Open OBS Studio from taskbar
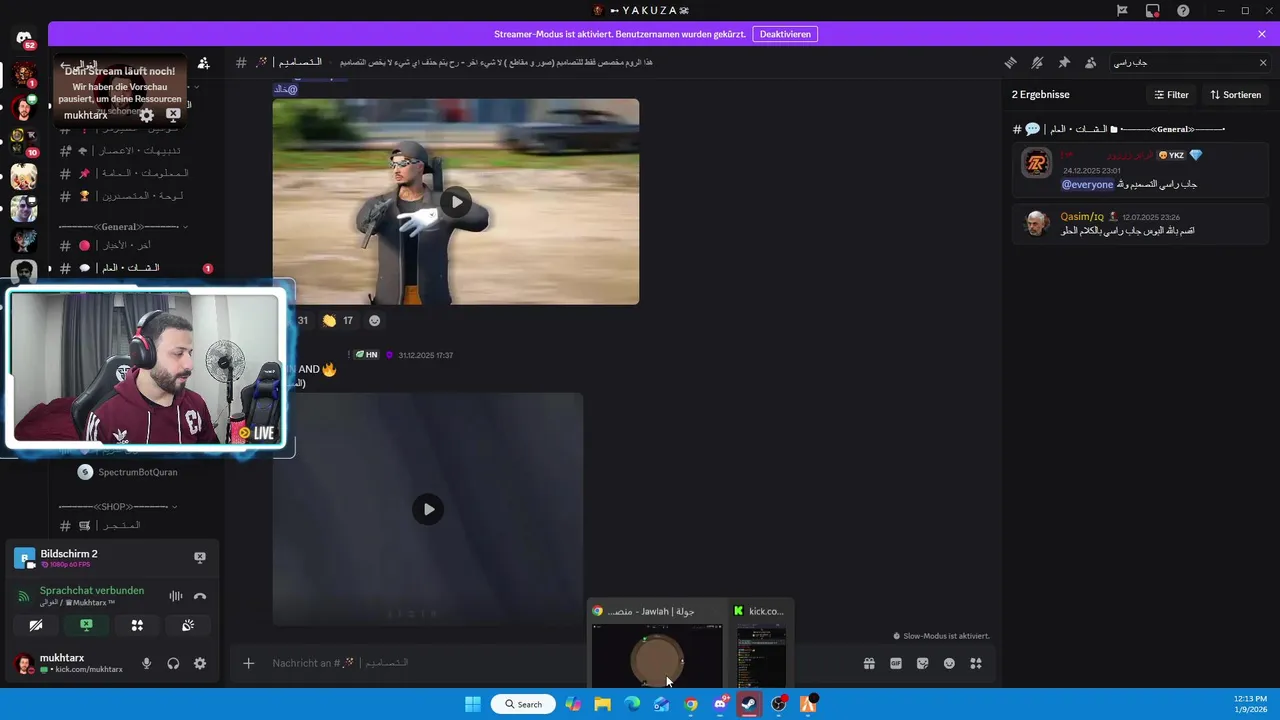Image resolution: width=1280 pixels, height=720 pixels. [x=778, y=704]
